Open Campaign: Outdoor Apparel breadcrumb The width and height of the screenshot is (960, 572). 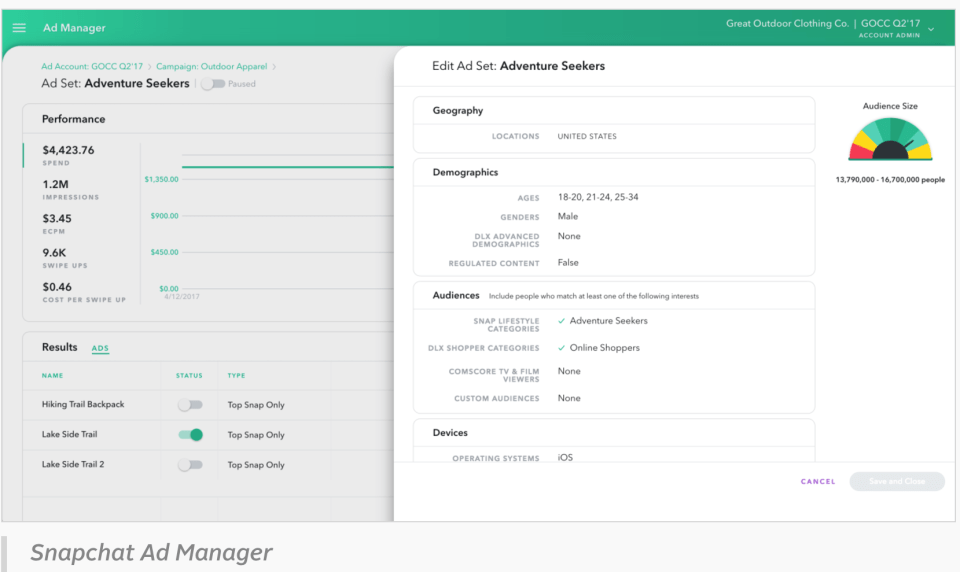(211, 66)
